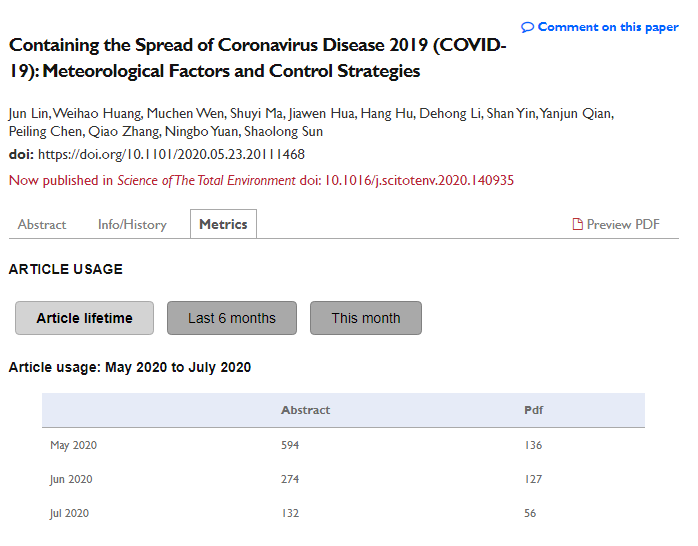Image resolution: width=698 pixels, height=546 pixels.
Task: Click the speech bubble comment icon
Action: click(527, 27)
